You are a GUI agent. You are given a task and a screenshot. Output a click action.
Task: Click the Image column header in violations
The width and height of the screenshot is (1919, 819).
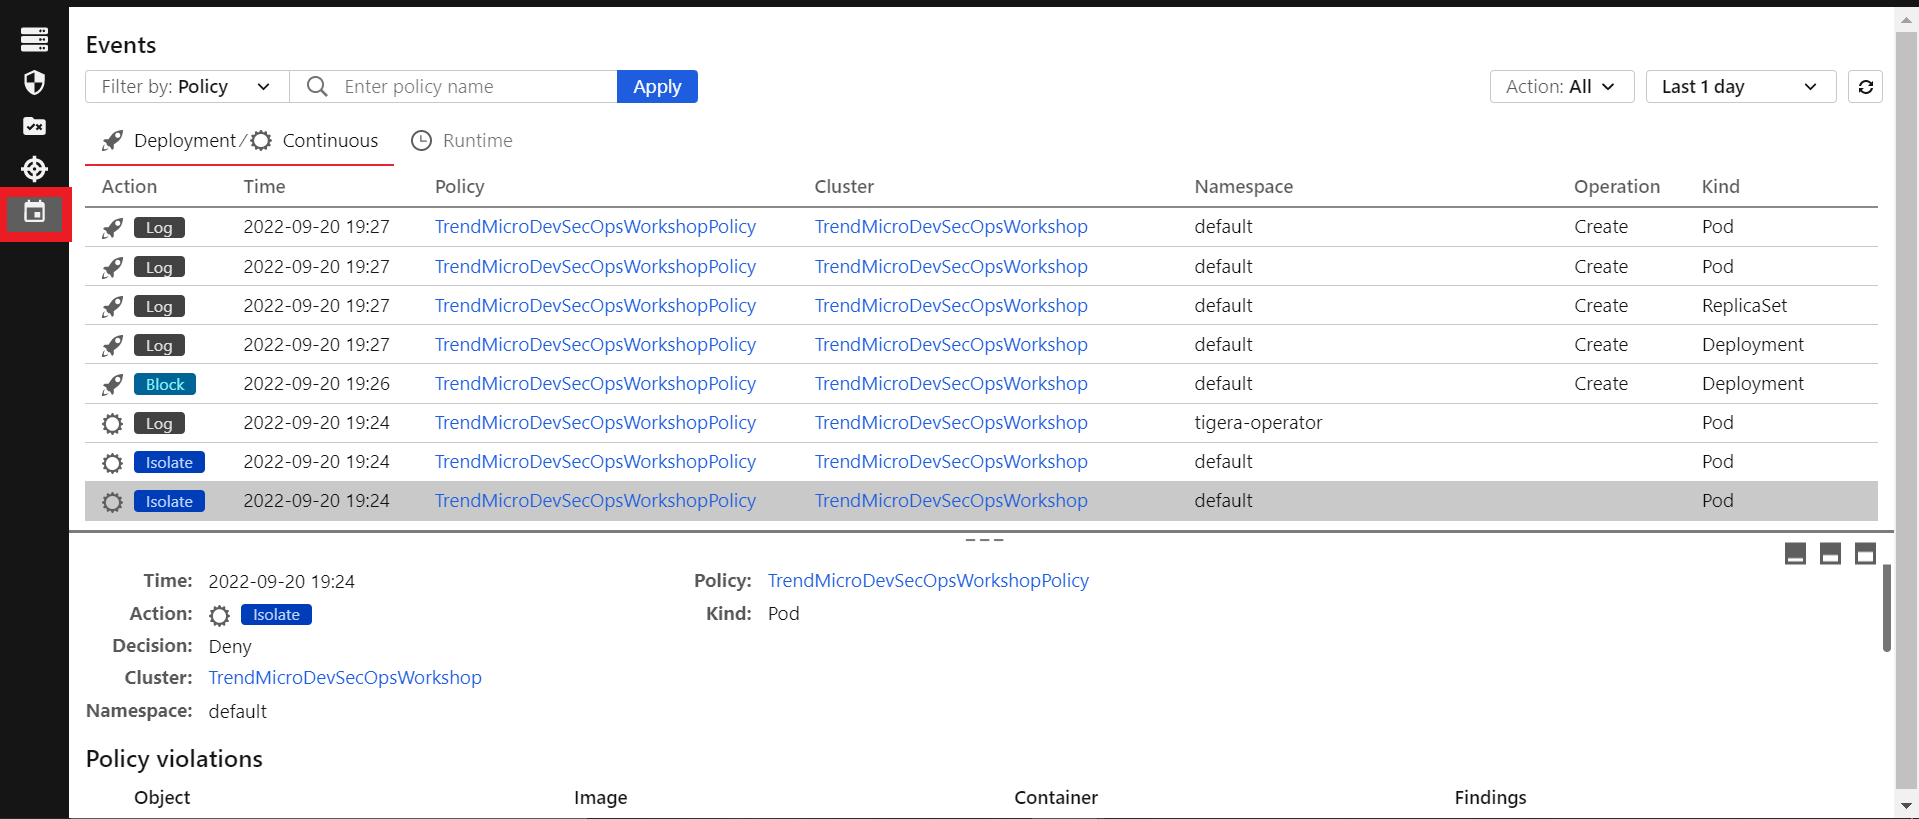pyautogui.click(x=601, y=798)
